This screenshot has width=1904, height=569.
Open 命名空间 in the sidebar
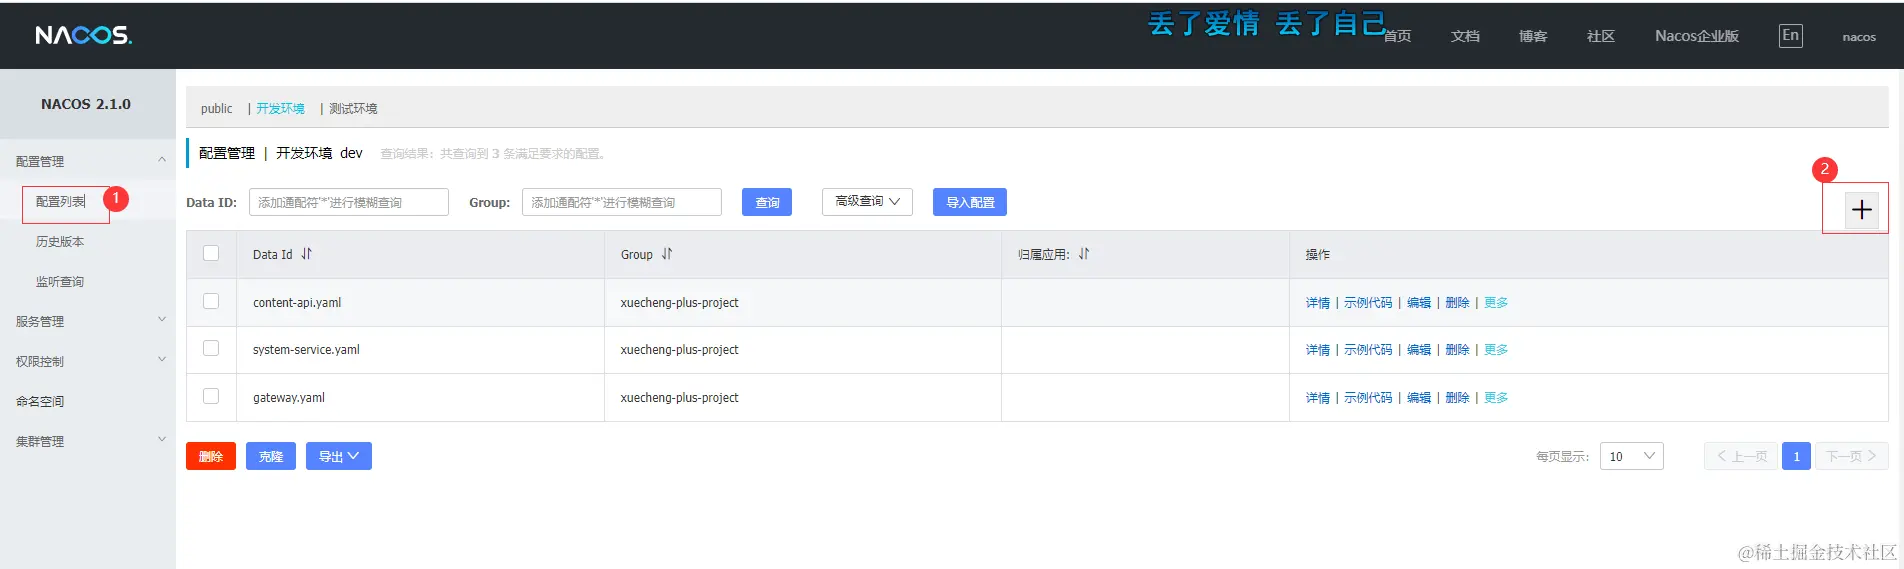tap(40, 401)
